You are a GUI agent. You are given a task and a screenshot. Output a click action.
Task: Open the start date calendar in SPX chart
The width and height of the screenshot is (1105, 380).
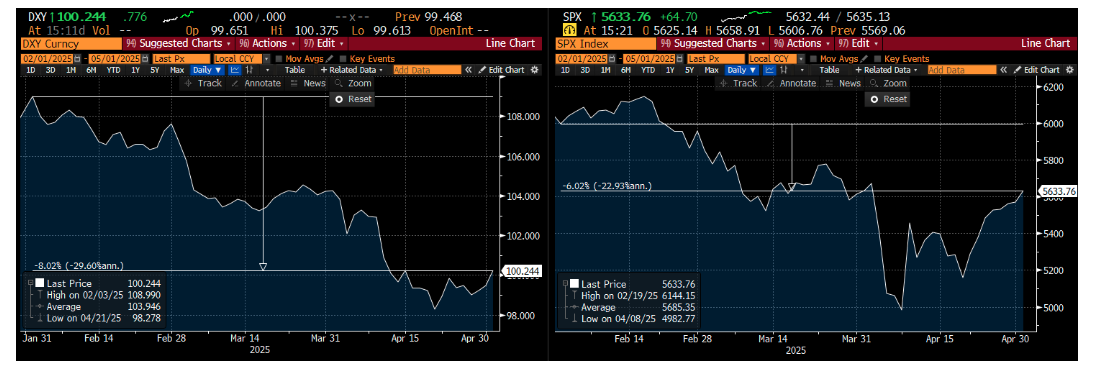612,59
